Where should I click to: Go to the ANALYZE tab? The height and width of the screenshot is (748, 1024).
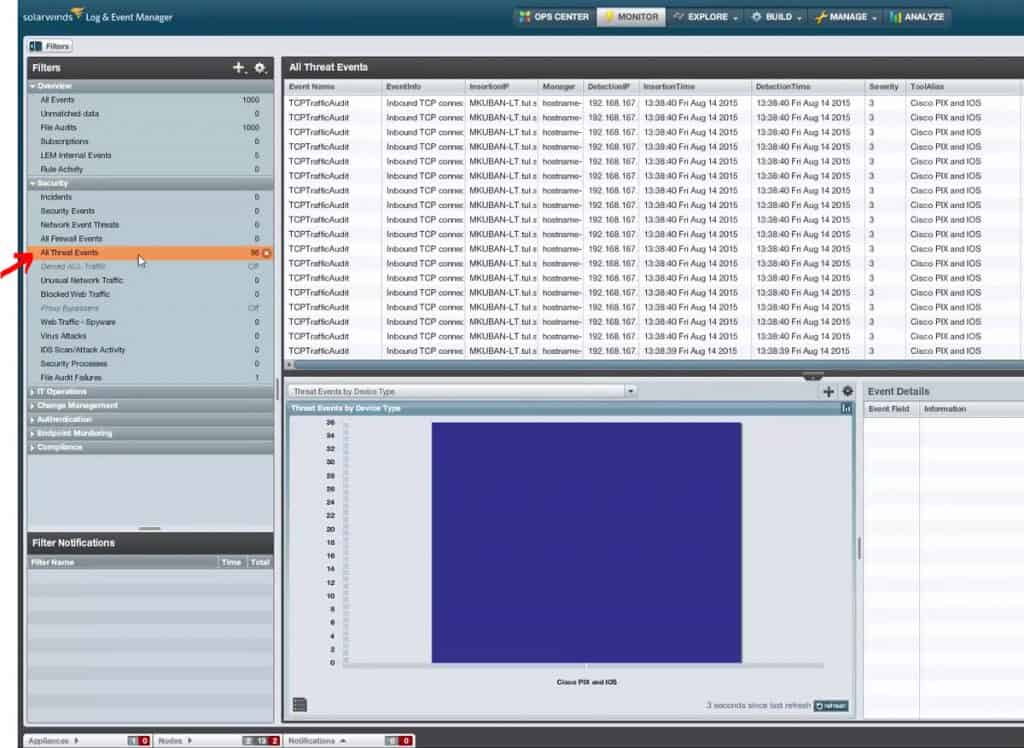pyautogui.click(x=918, y=17)
